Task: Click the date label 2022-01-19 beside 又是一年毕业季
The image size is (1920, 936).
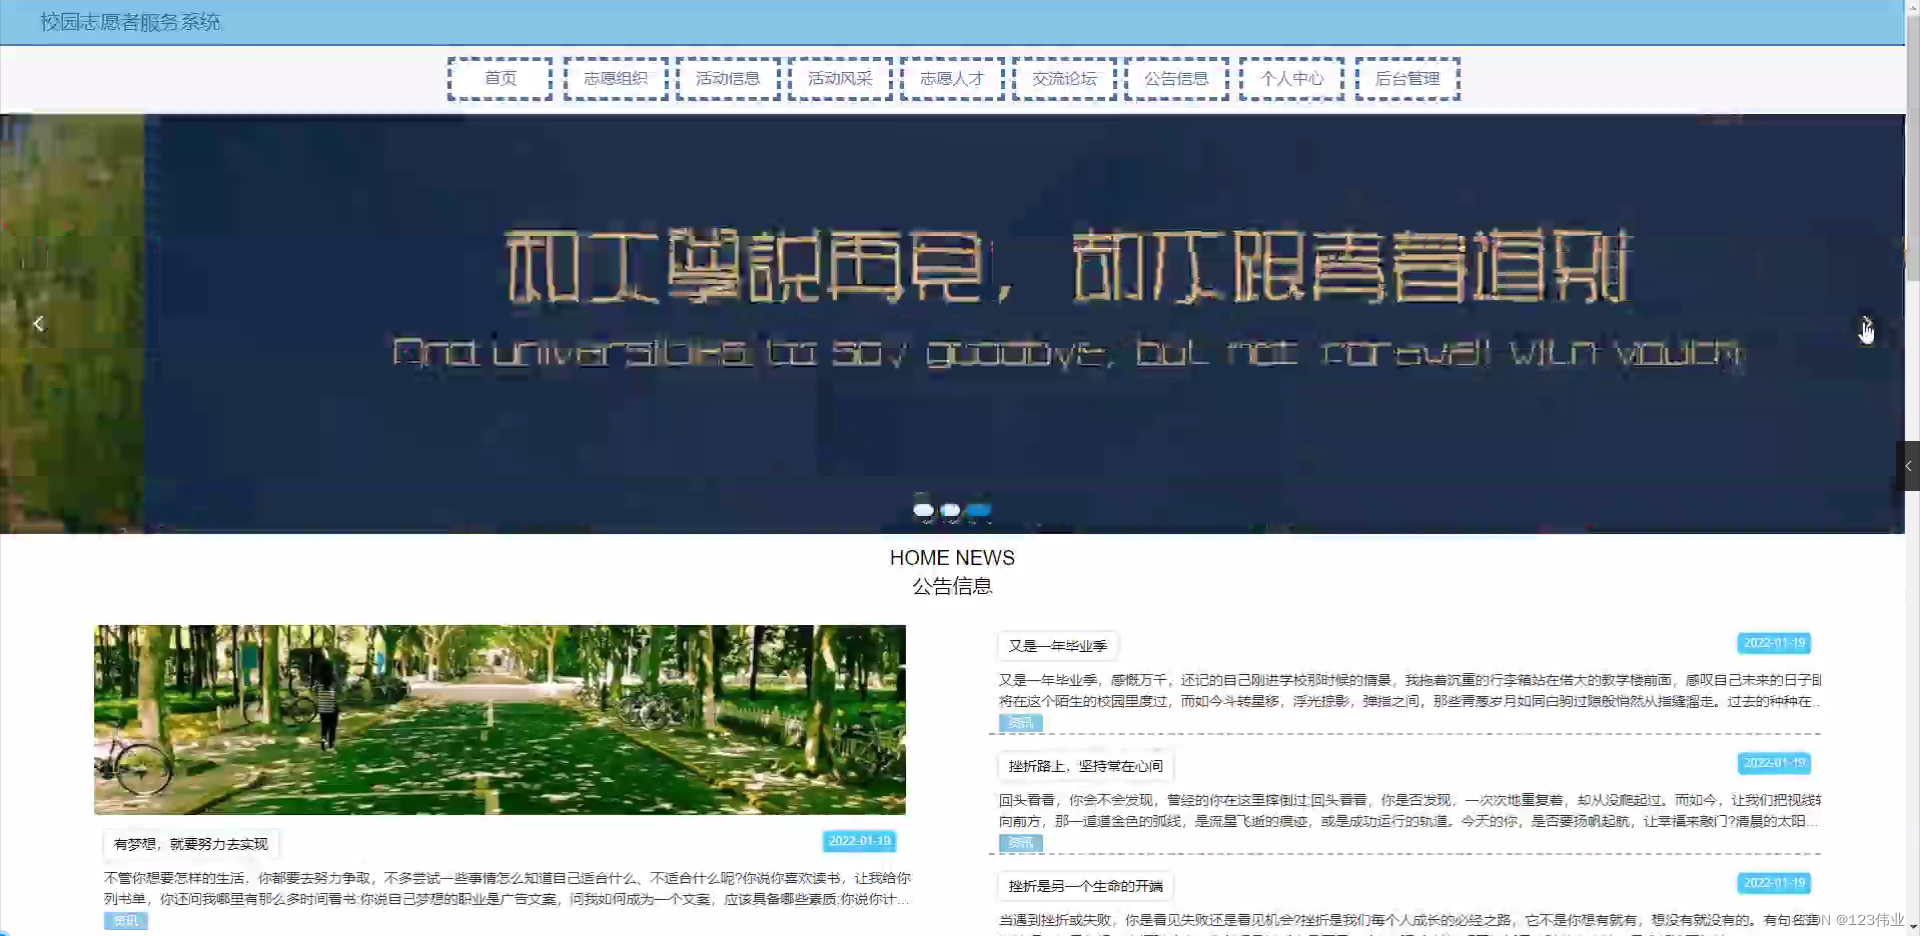Action: click(1773, 643)
